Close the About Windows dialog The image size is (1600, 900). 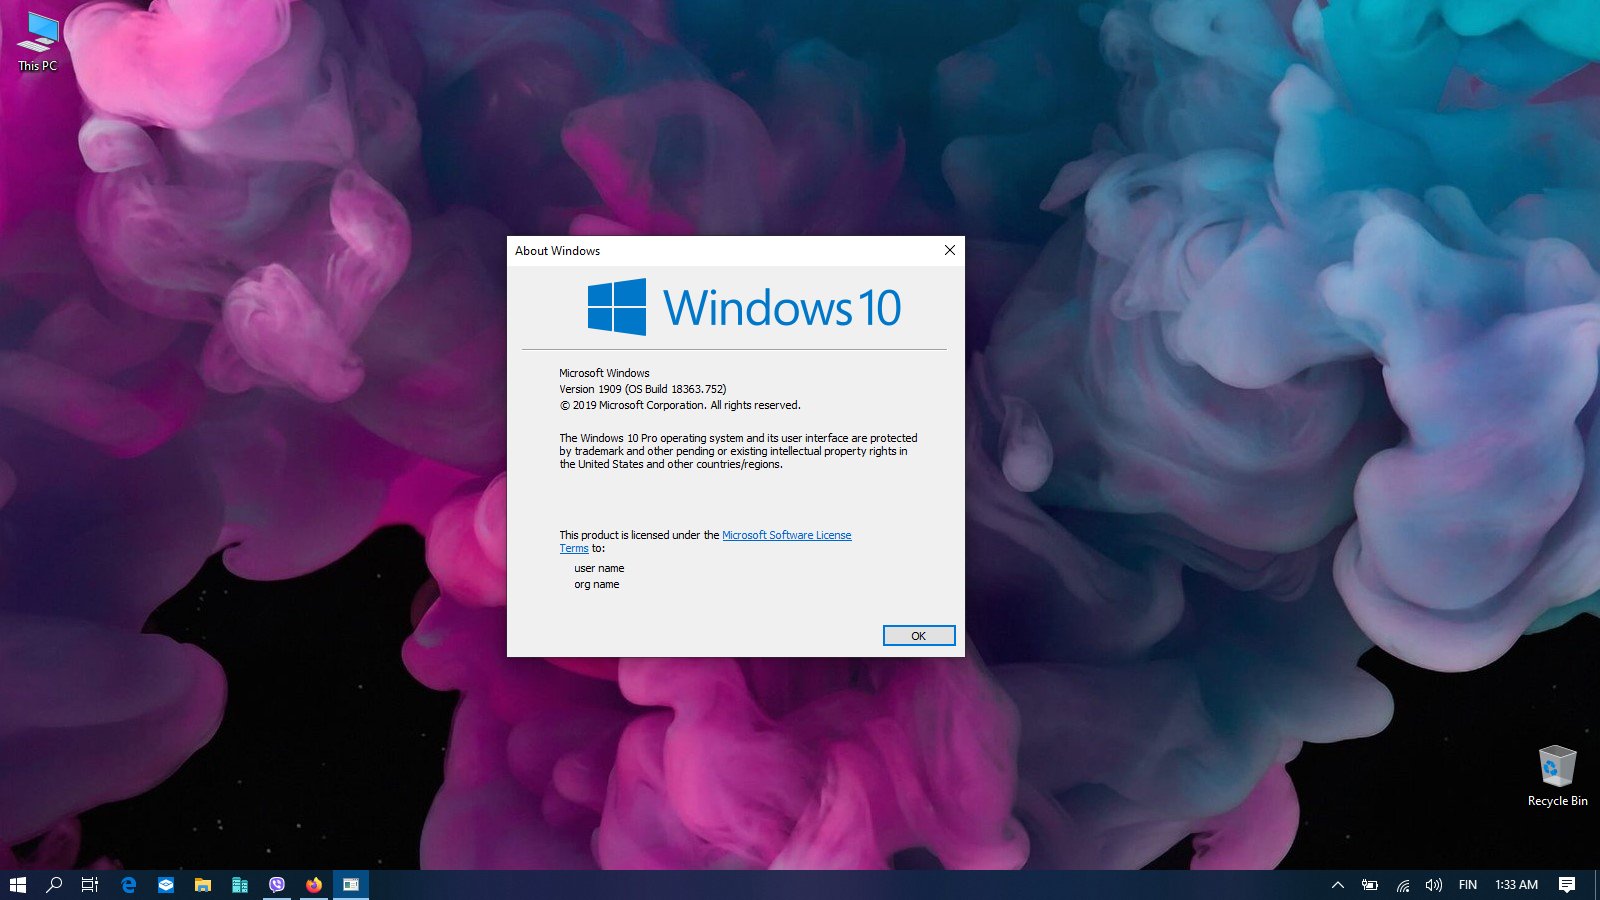pyautogui.click(x=950, y=250)
